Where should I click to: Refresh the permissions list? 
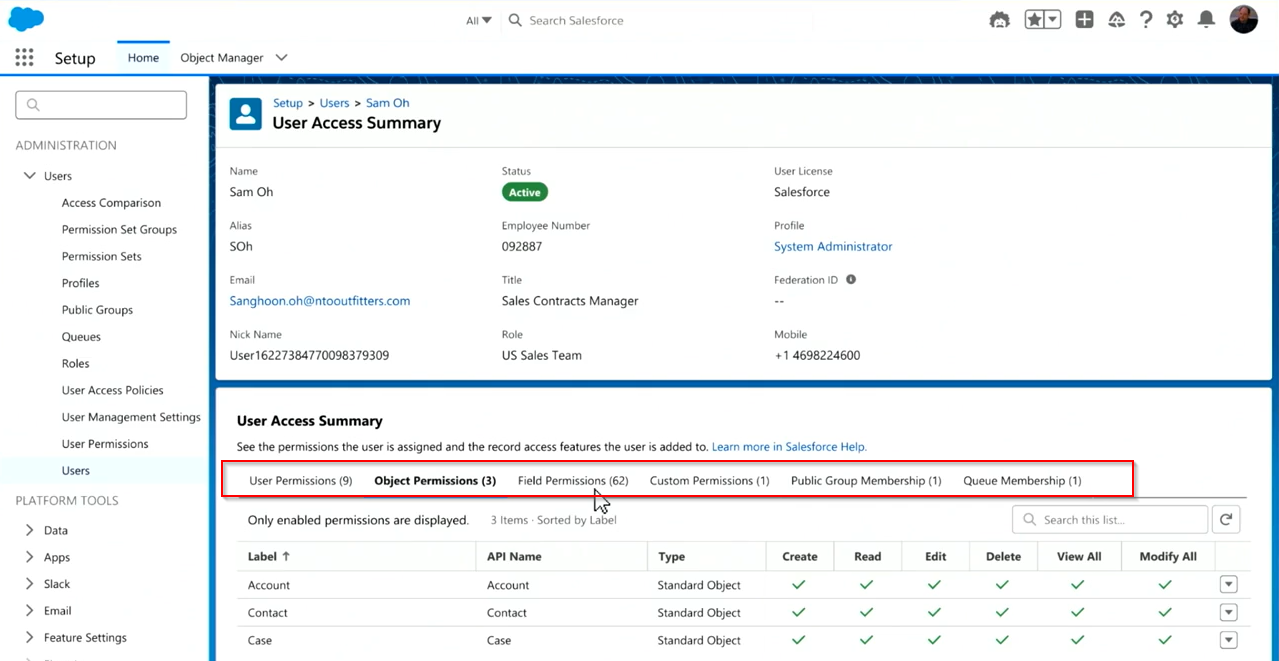(1226, 520)
